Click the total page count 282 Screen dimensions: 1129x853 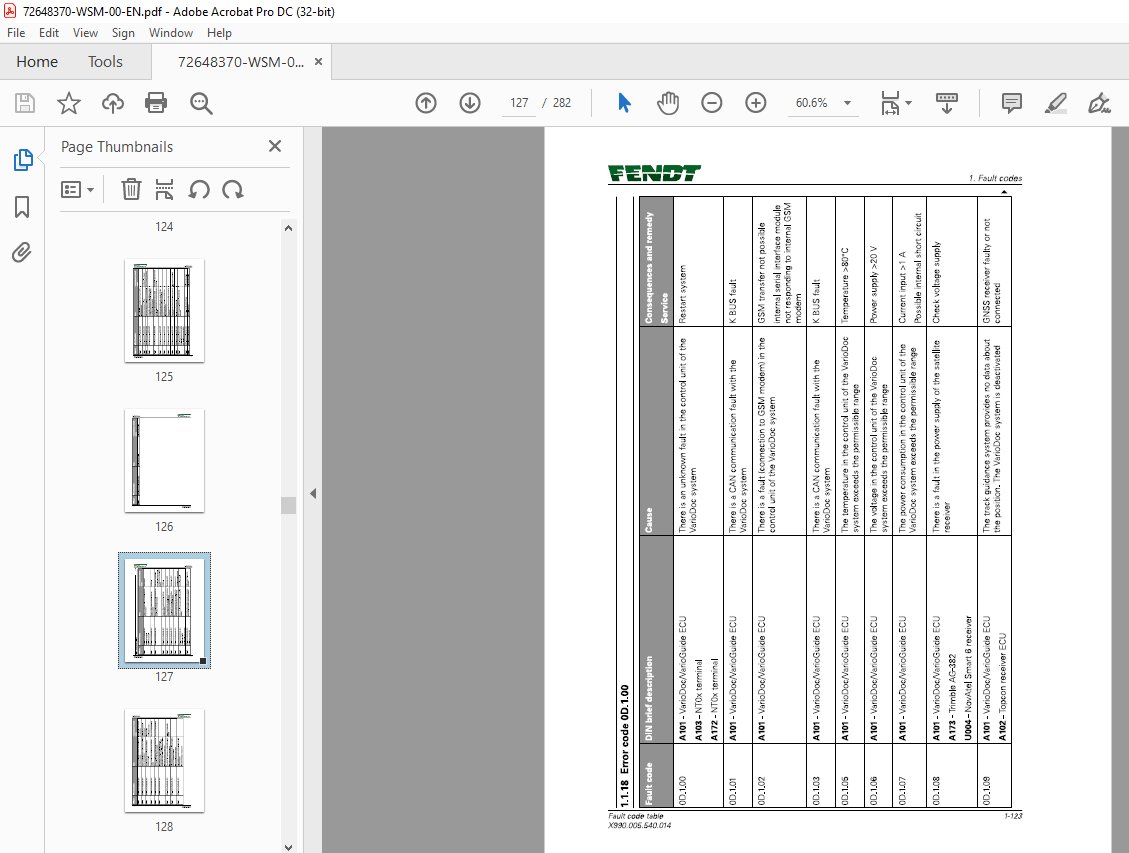click(562, 103)
